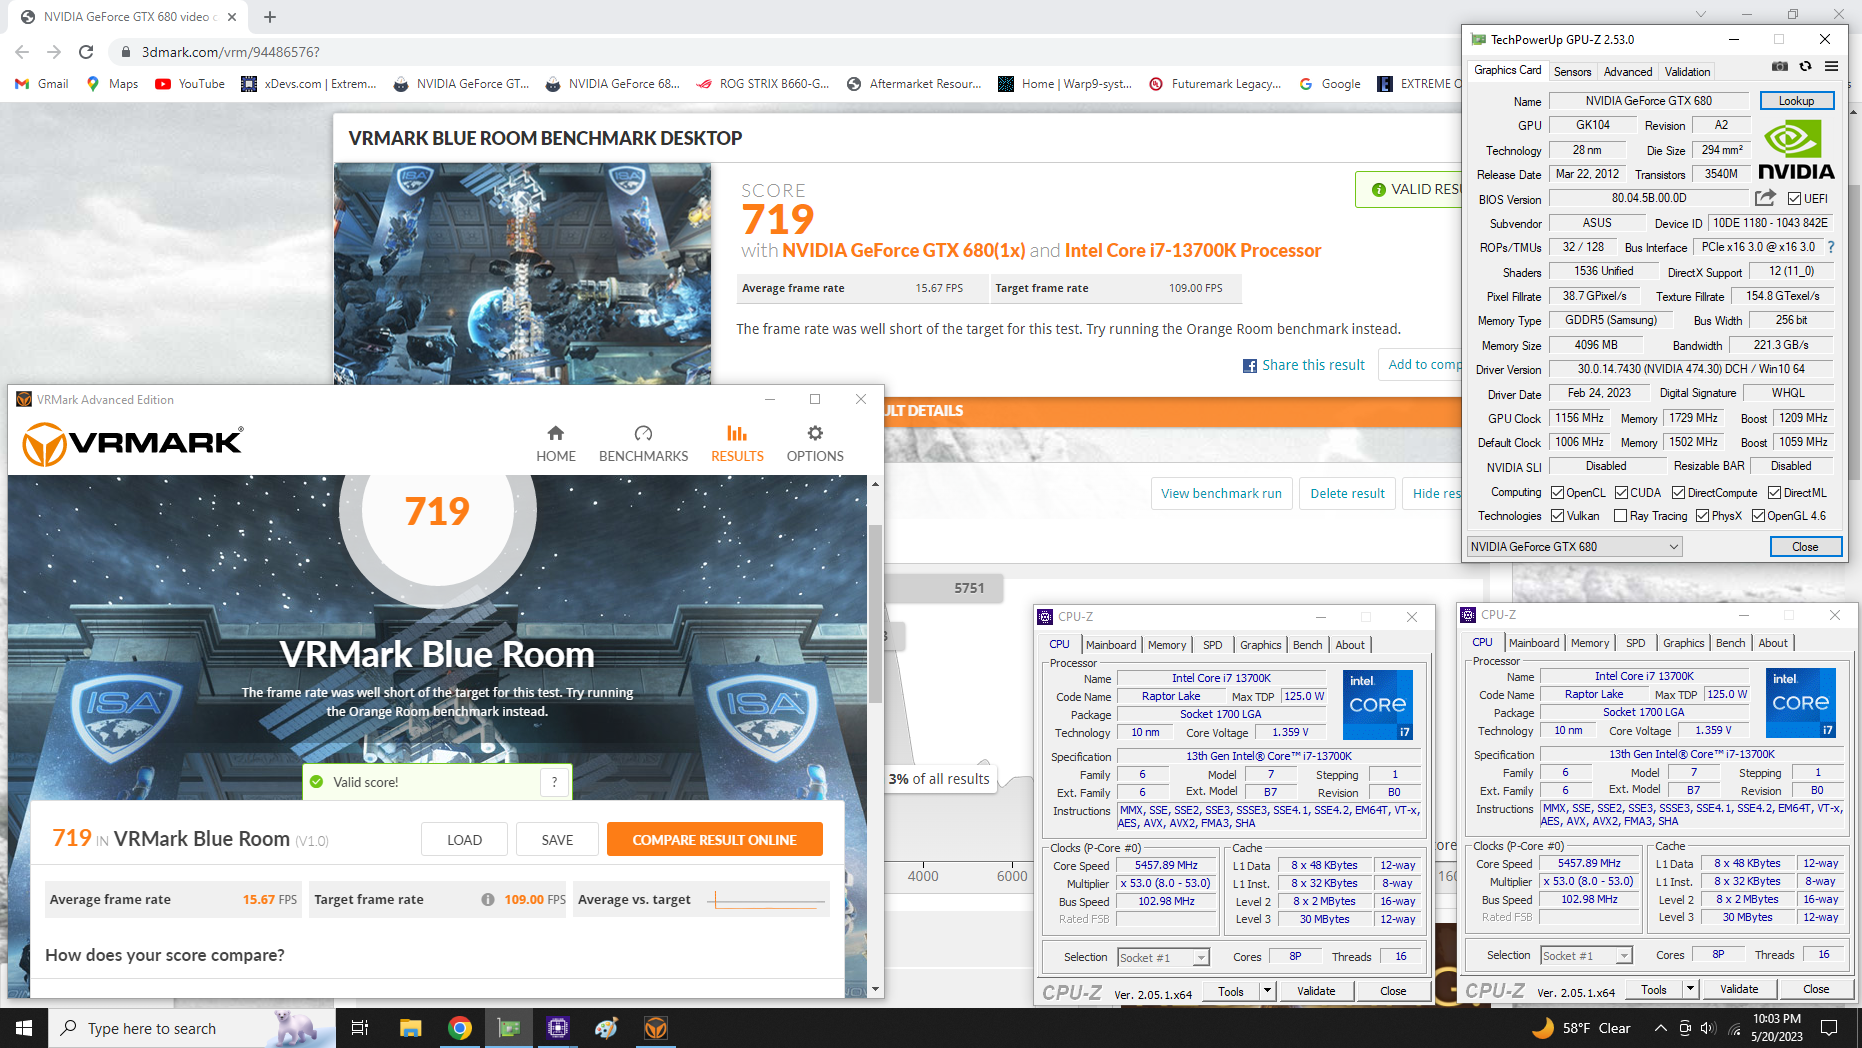Open the Memory tab in left CPU-Z
Viewport: 1862px width, 1048px height.
point(1167,645)
